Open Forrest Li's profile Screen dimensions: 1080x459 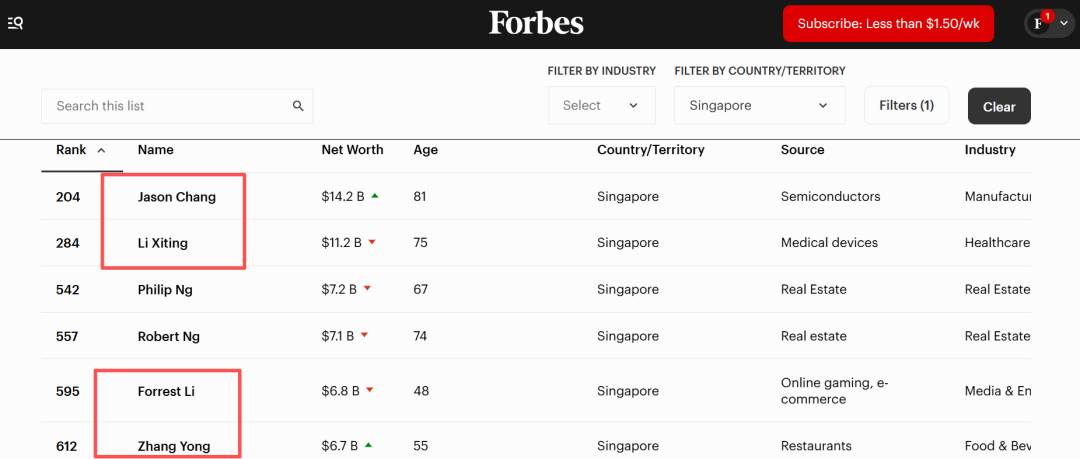pos(166,391)
